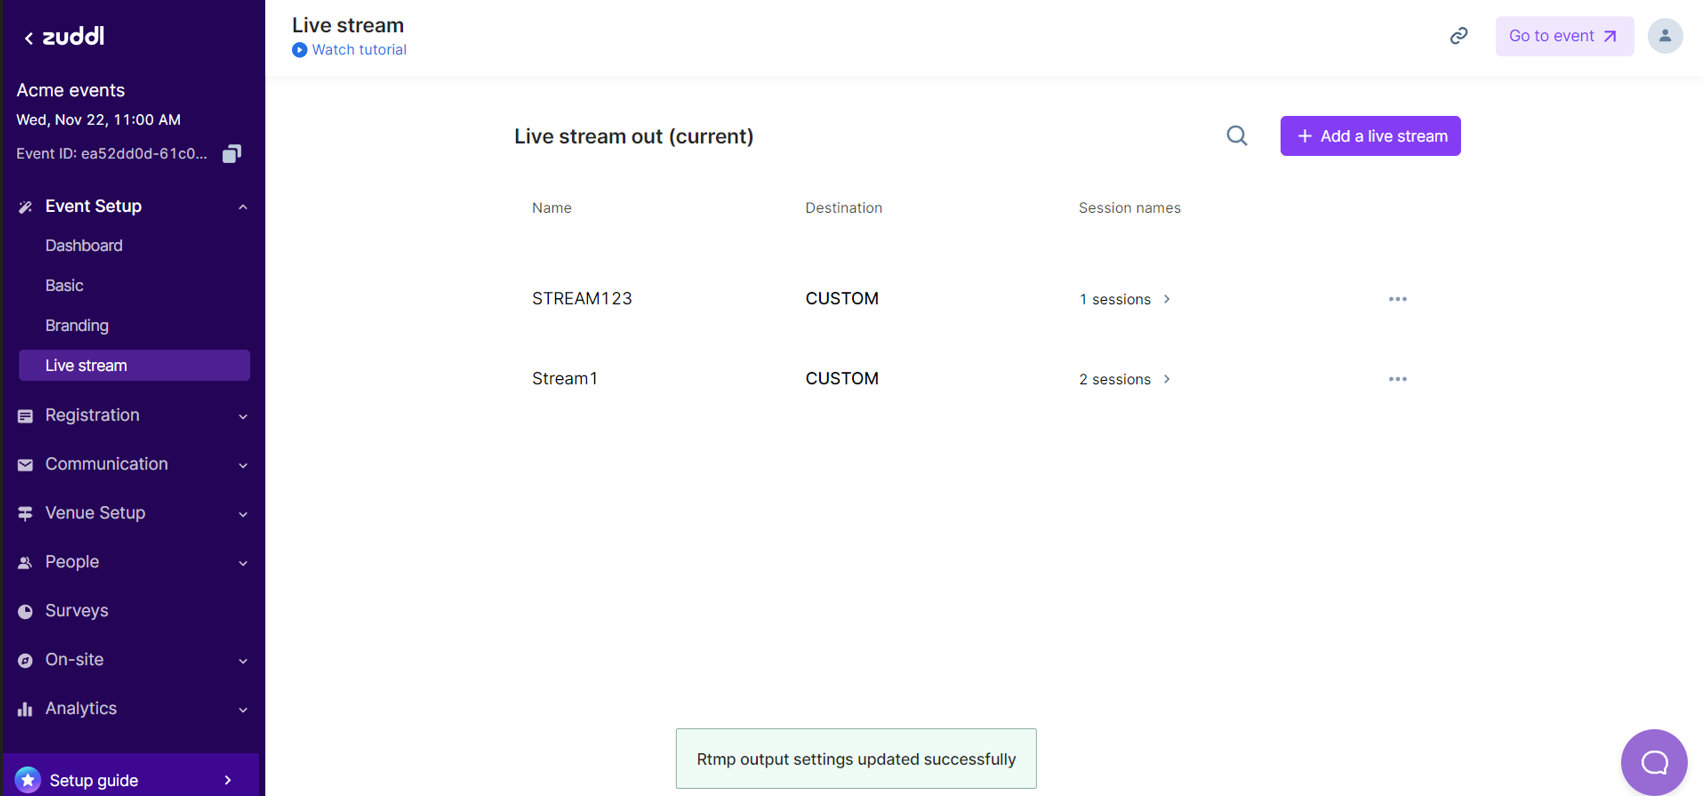Click the Destination column header
Screen dimensions: 1703x796
(844, 208)
